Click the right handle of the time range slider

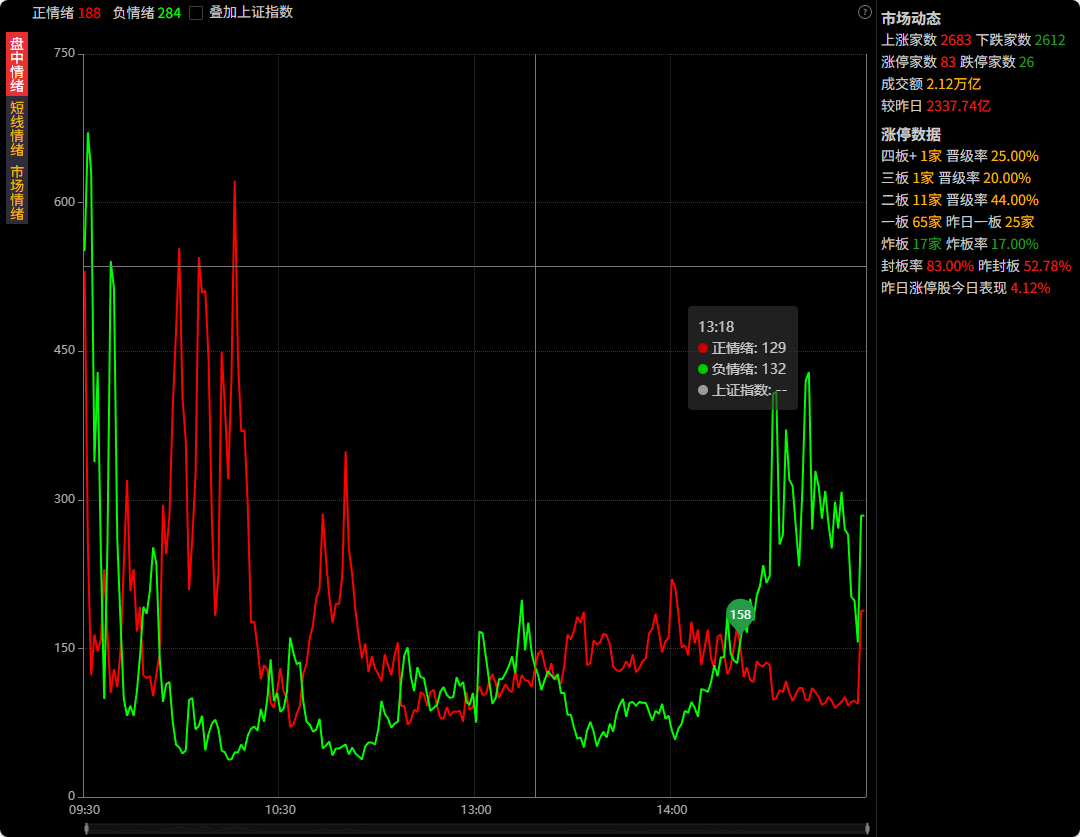pos(867,828)
